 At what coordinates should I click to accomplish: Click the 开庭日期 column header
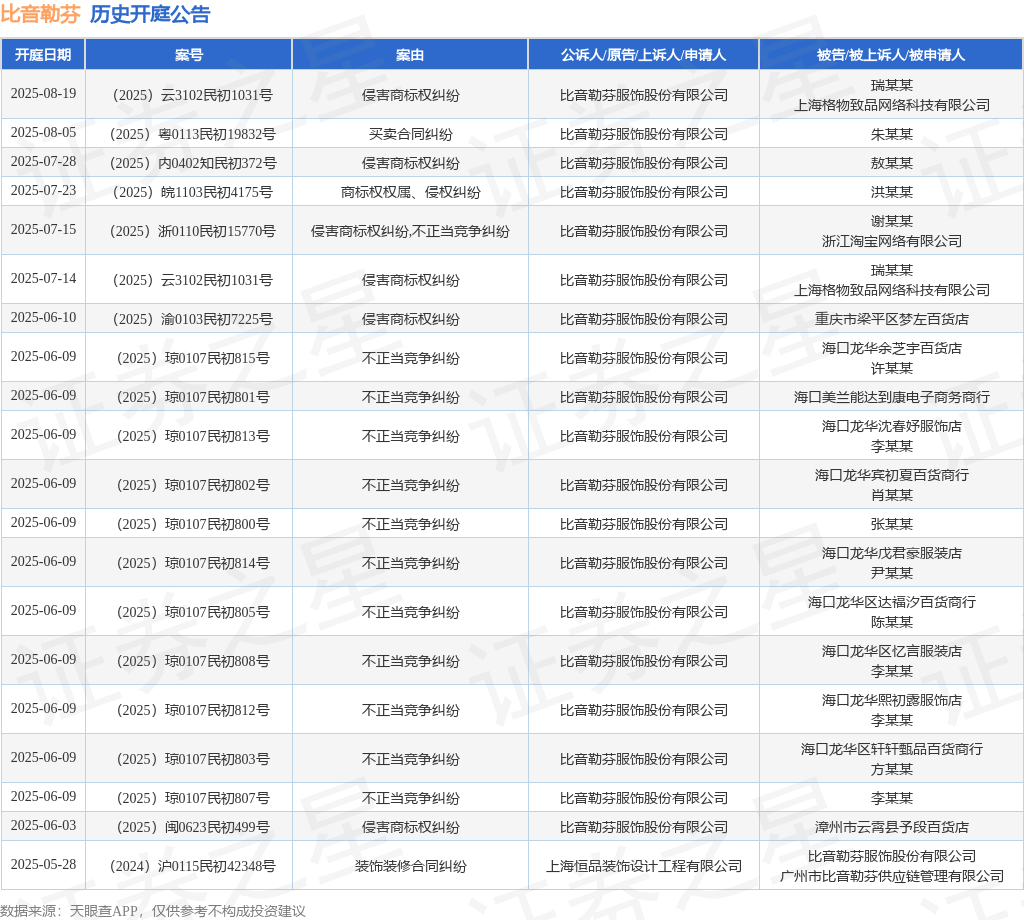pyautogui.click(x=43, y=55)
